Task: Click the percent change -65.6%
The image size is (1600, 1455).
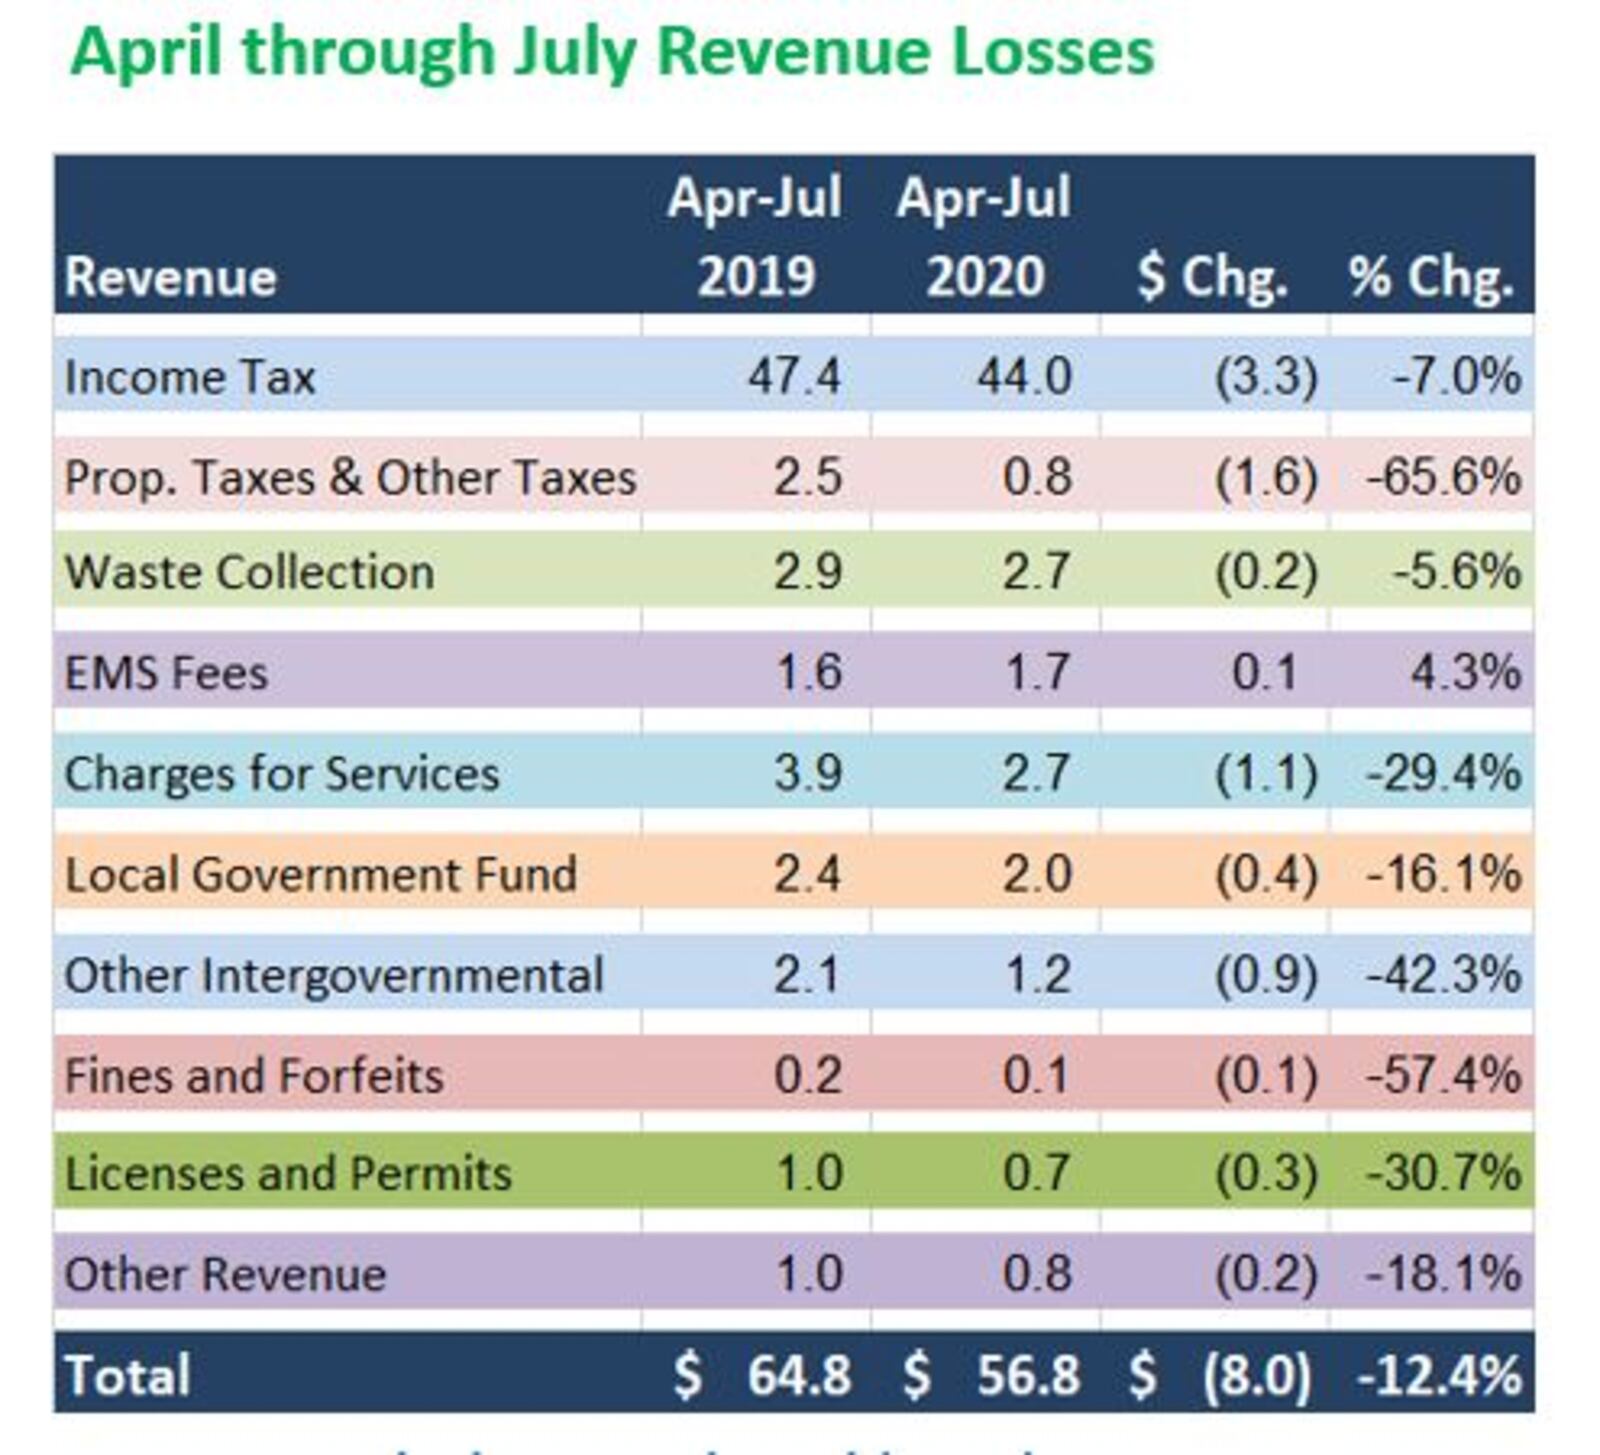Action: pos(1444,476)
